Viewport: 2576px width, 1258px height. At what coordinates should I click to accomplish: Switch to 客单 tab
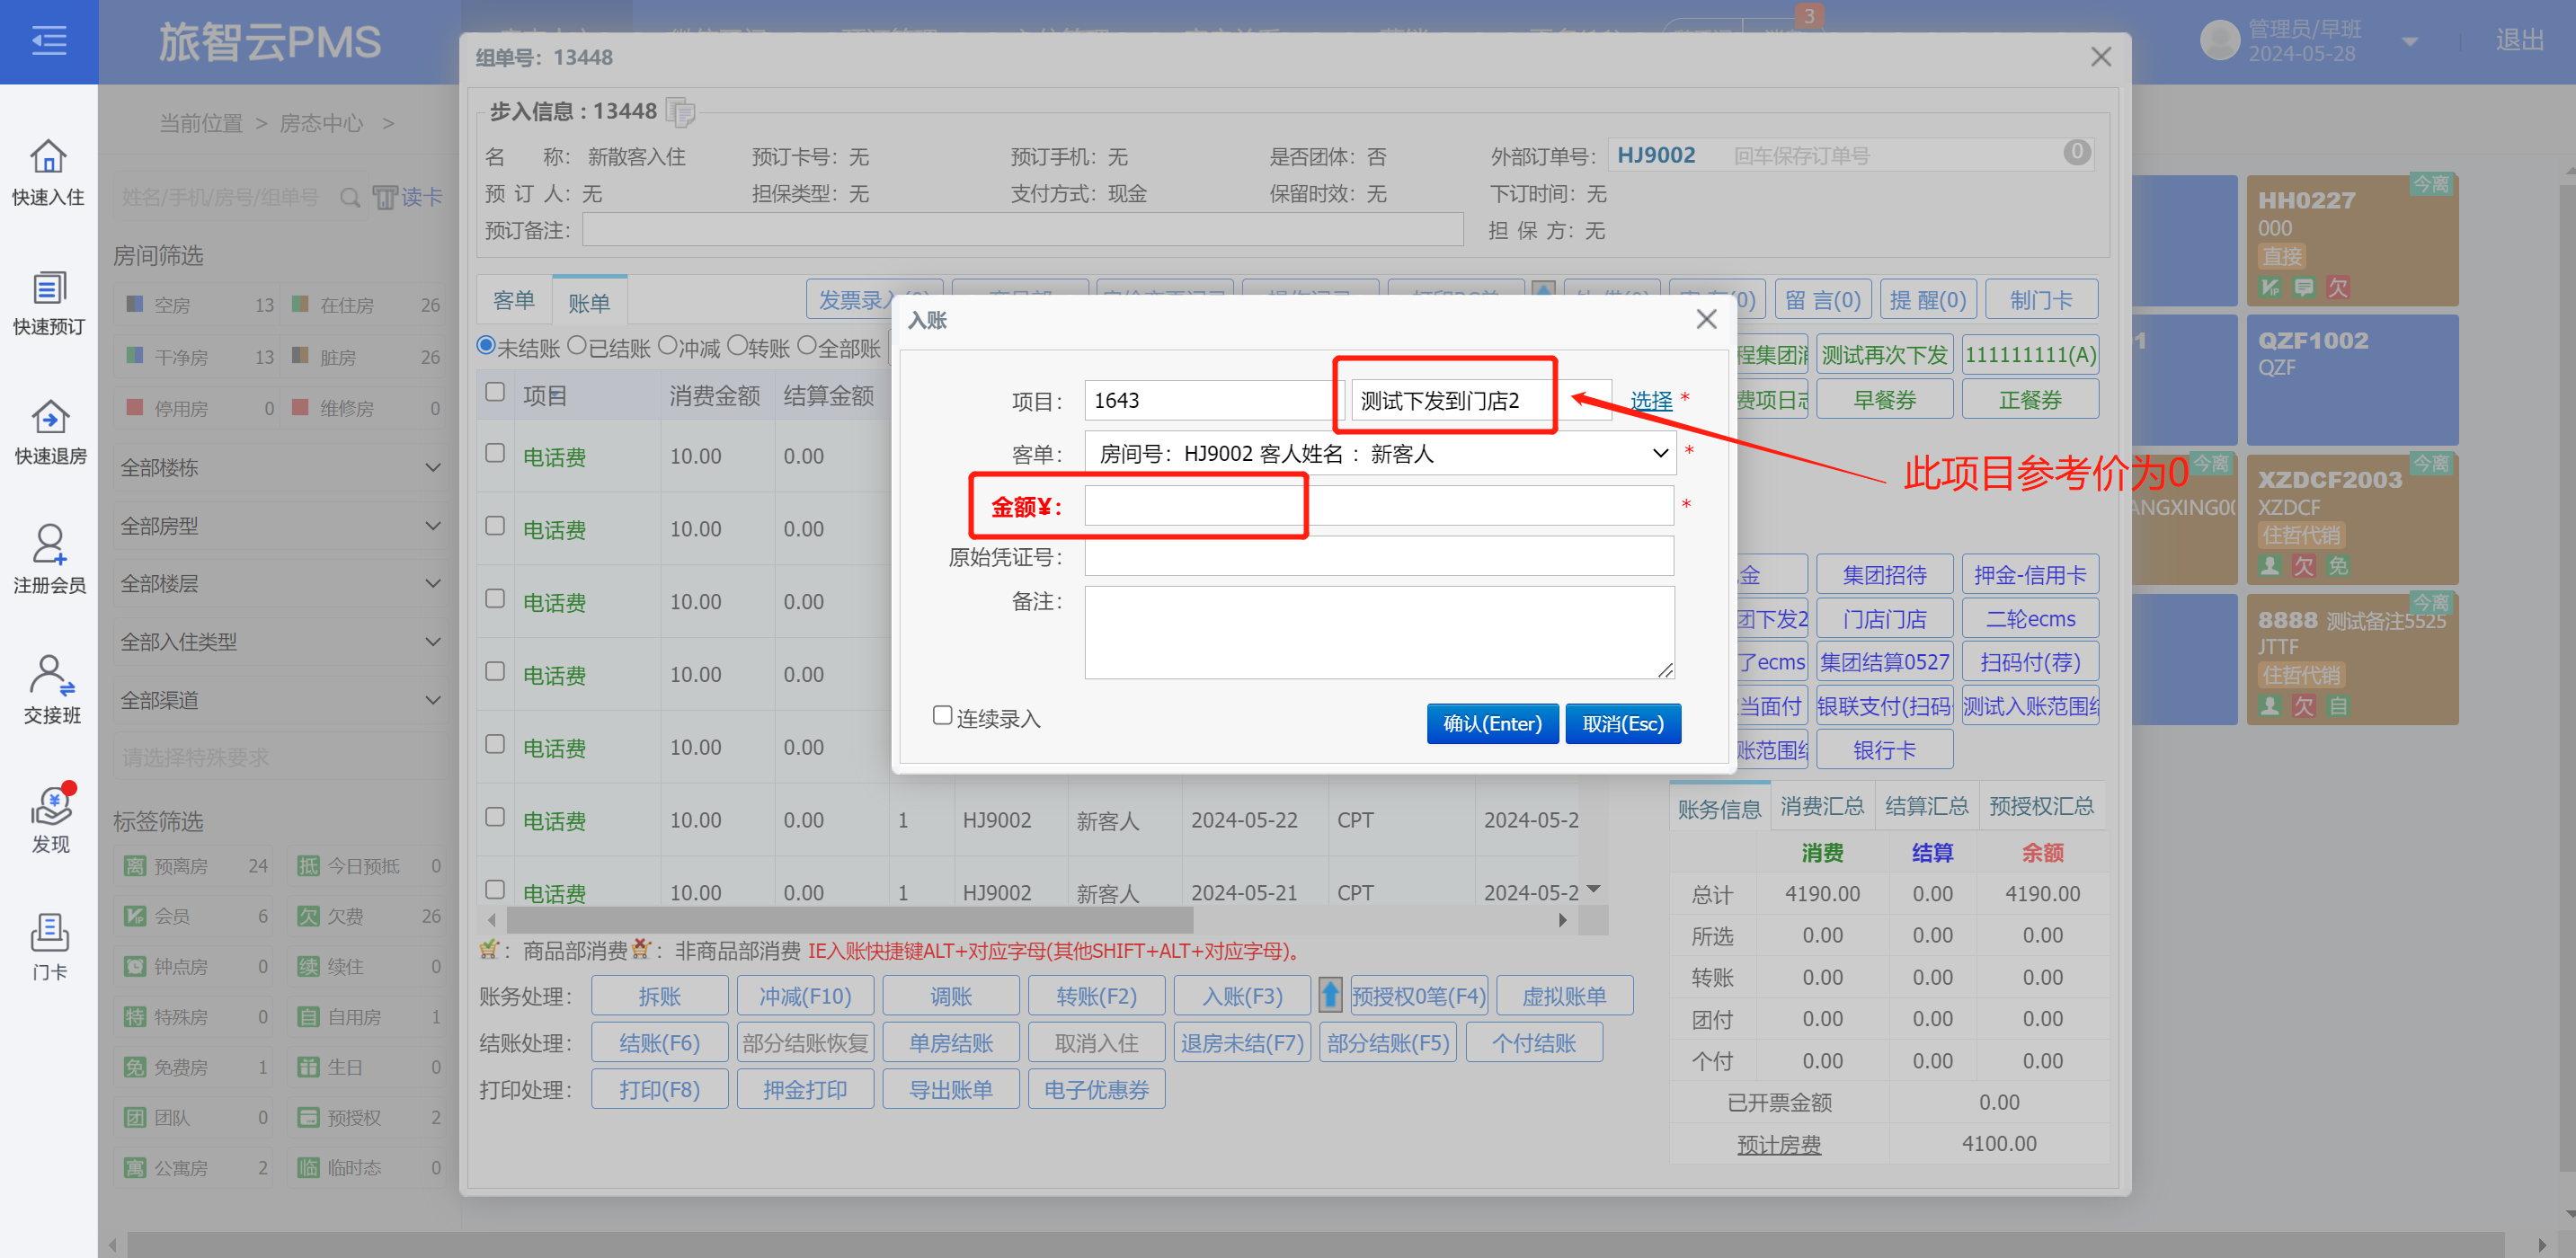click(514, 300)
